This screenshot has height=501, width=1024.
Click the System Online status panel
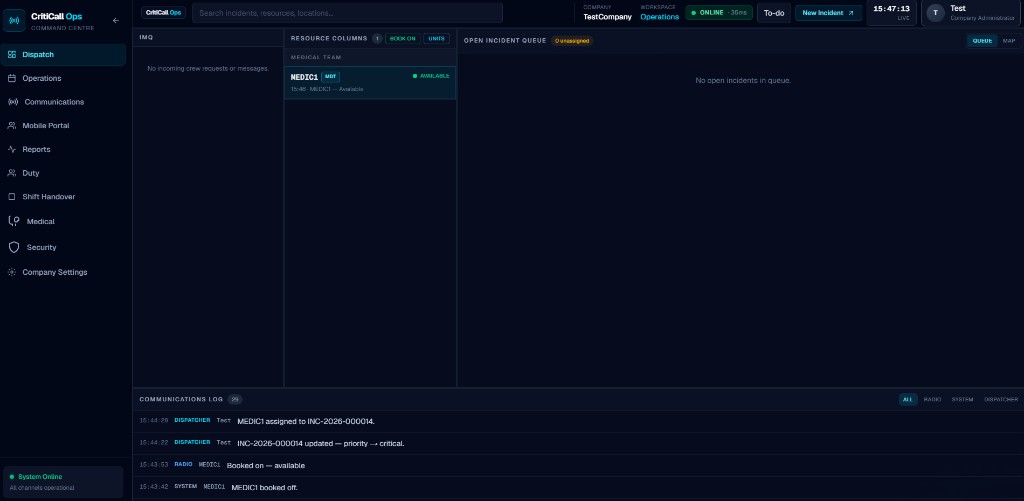(63, 482)
